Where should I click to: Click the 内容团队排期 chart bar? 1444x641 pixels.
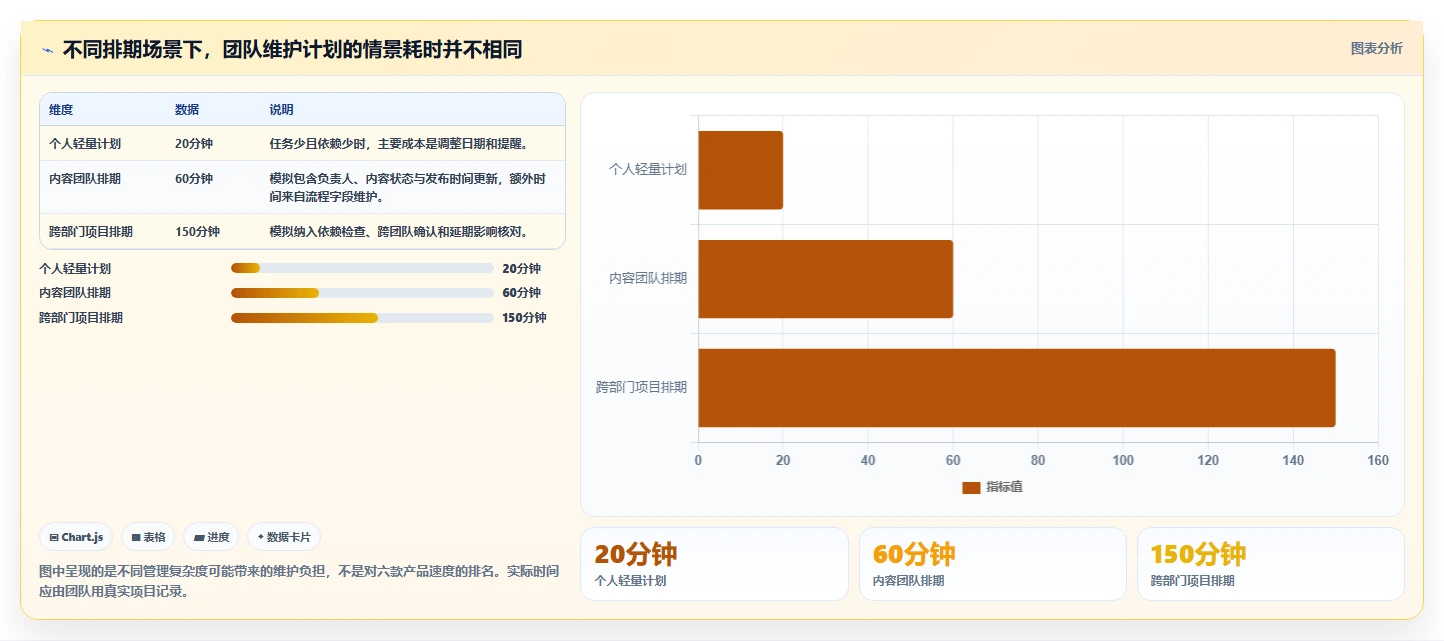pyautogui.click(x=825, y=279)
